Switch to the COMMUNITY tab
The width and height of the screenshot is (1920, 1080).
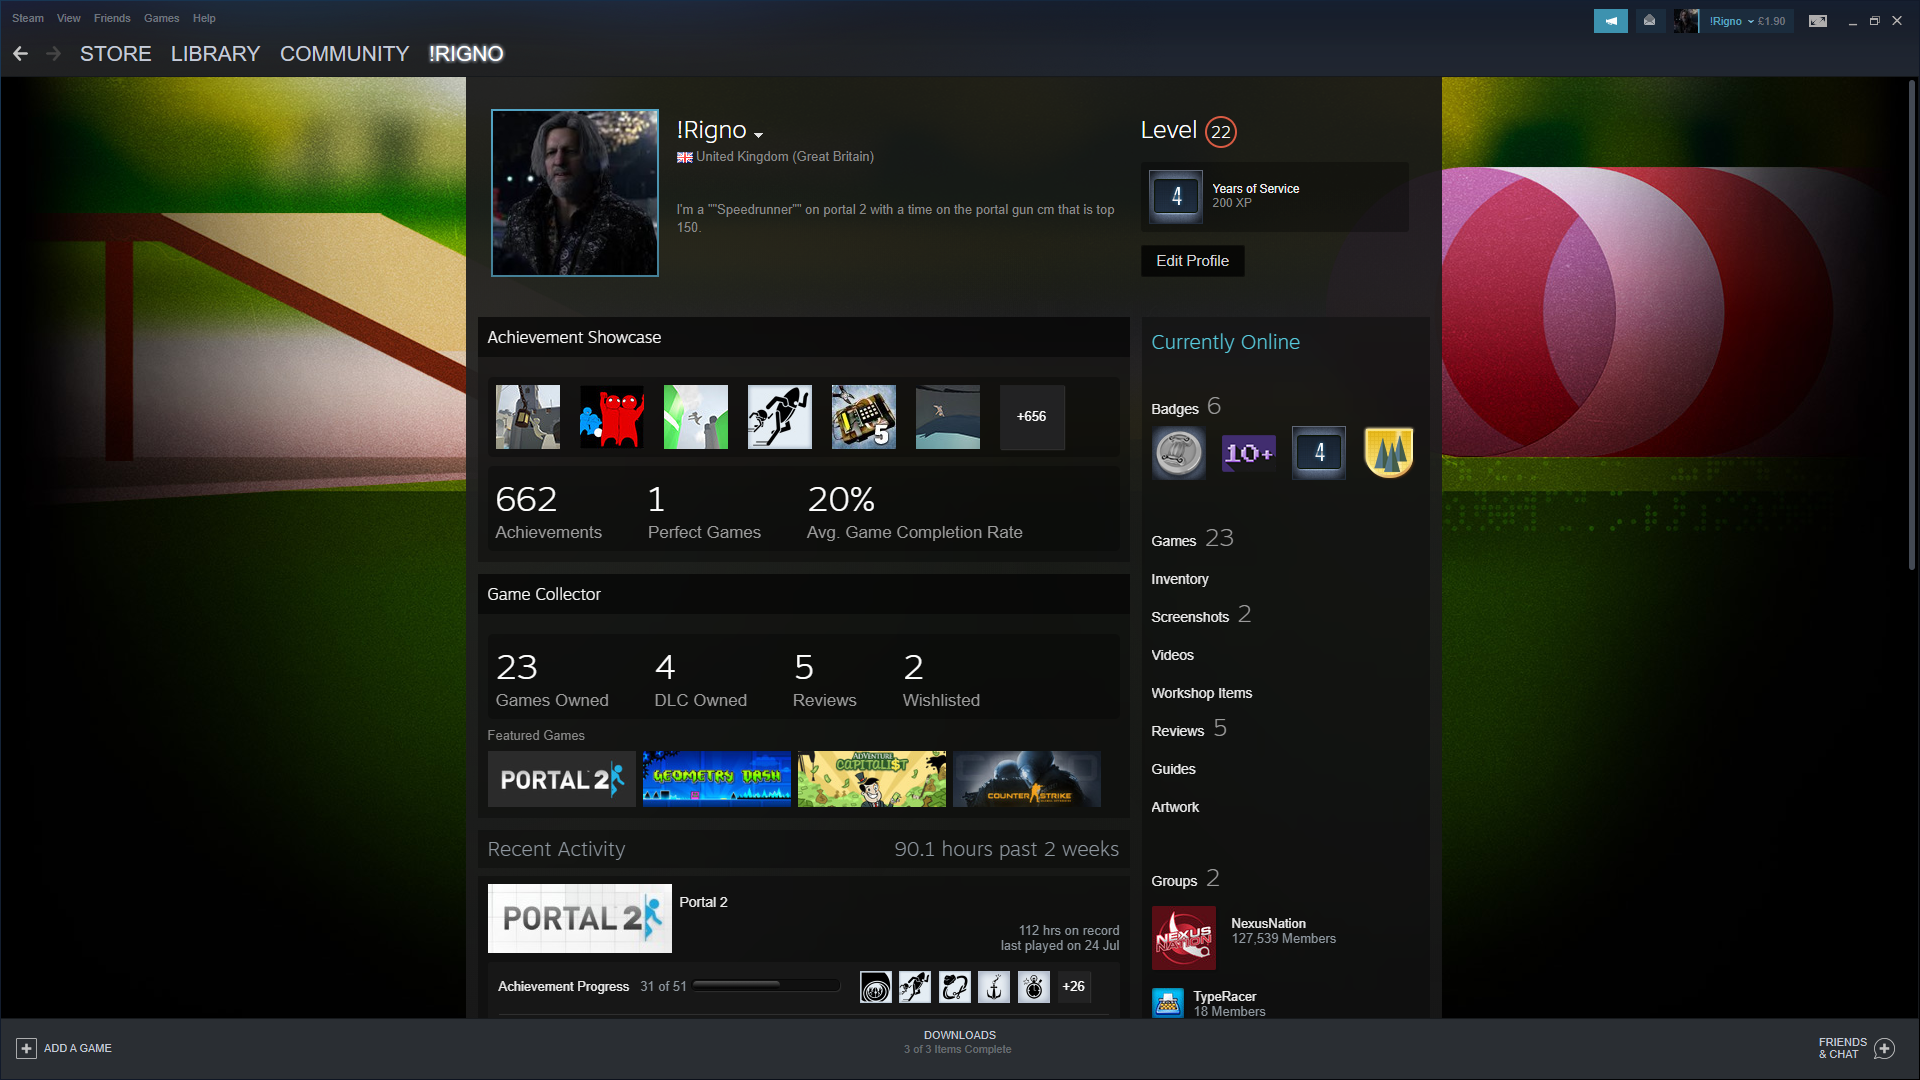(x=345, y=54)
